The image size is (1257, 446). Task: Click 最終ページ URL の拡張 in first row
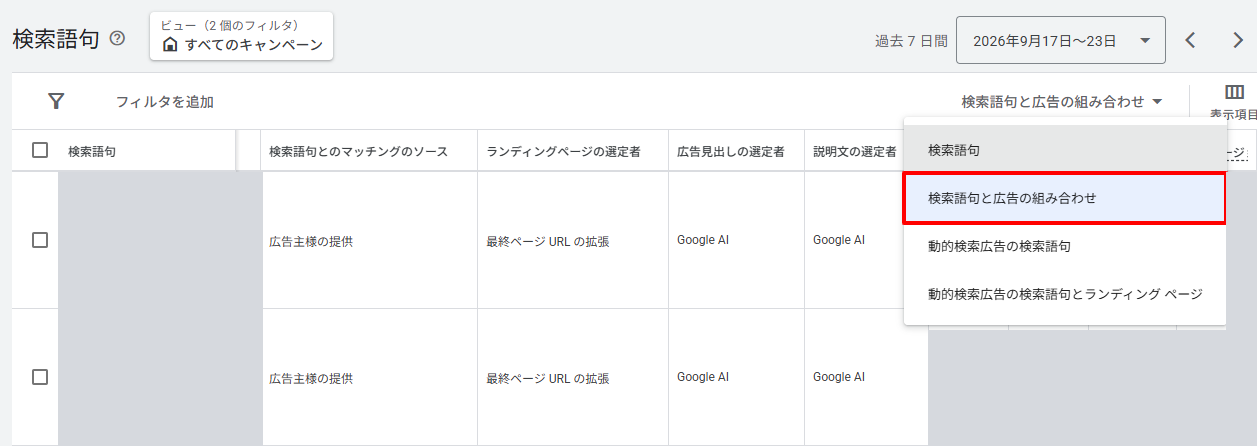click(x=548, y=241)
